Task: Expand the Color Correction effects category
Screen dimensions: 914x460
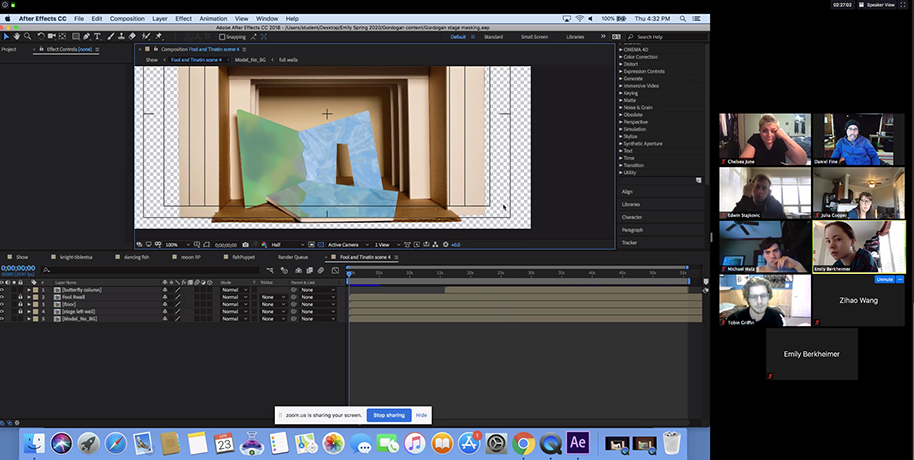Action: coord(642,57)
